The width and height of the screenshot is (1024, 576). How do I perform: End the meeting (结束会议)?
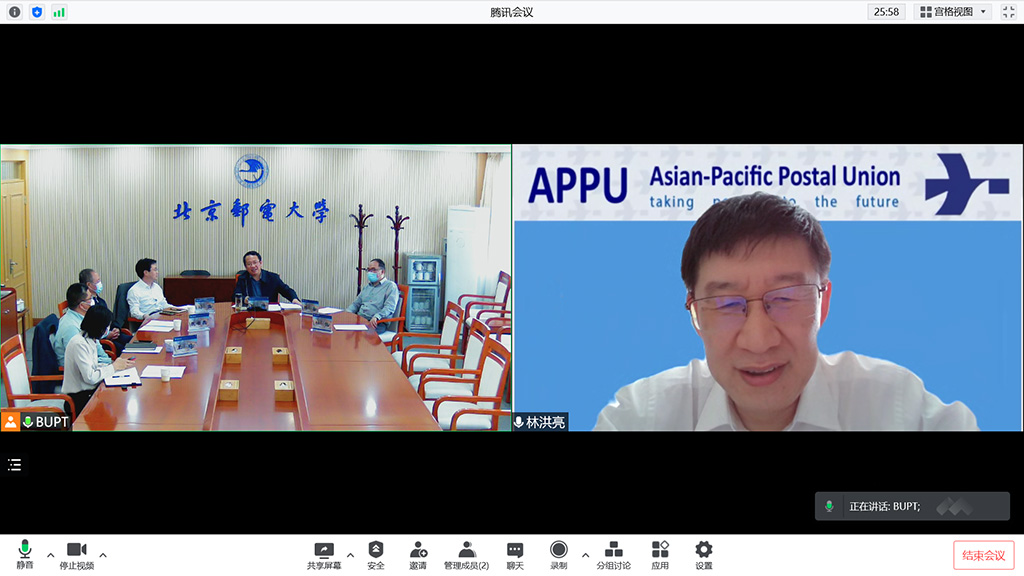pyautogui.click(x=983, y=555)
